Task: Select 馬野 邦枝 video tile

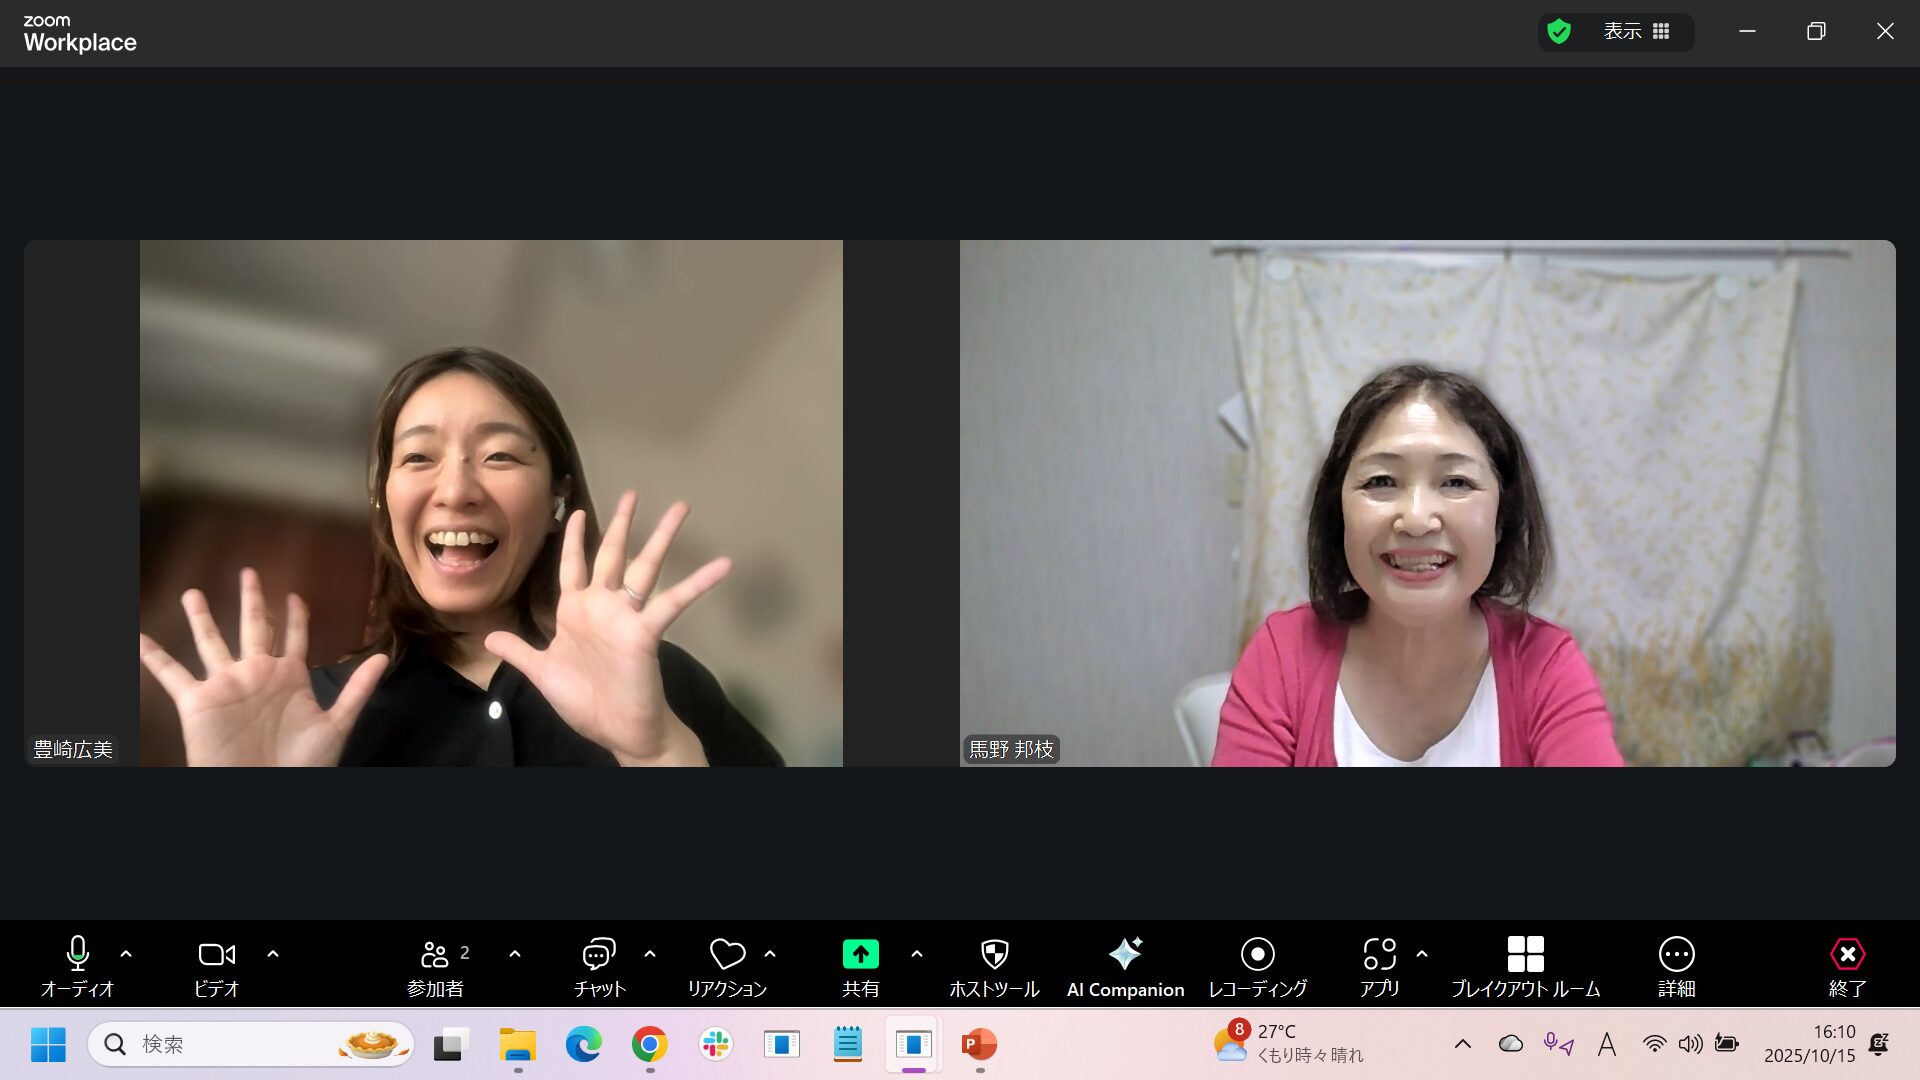Action: click(x=1427, y=503)
